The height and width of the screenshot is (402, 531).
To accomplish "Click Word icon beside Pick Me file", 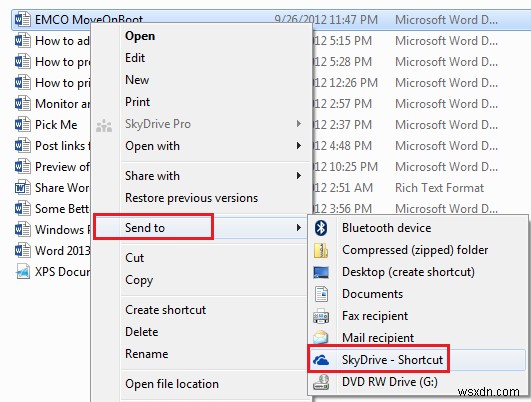I will coord(22,125).
